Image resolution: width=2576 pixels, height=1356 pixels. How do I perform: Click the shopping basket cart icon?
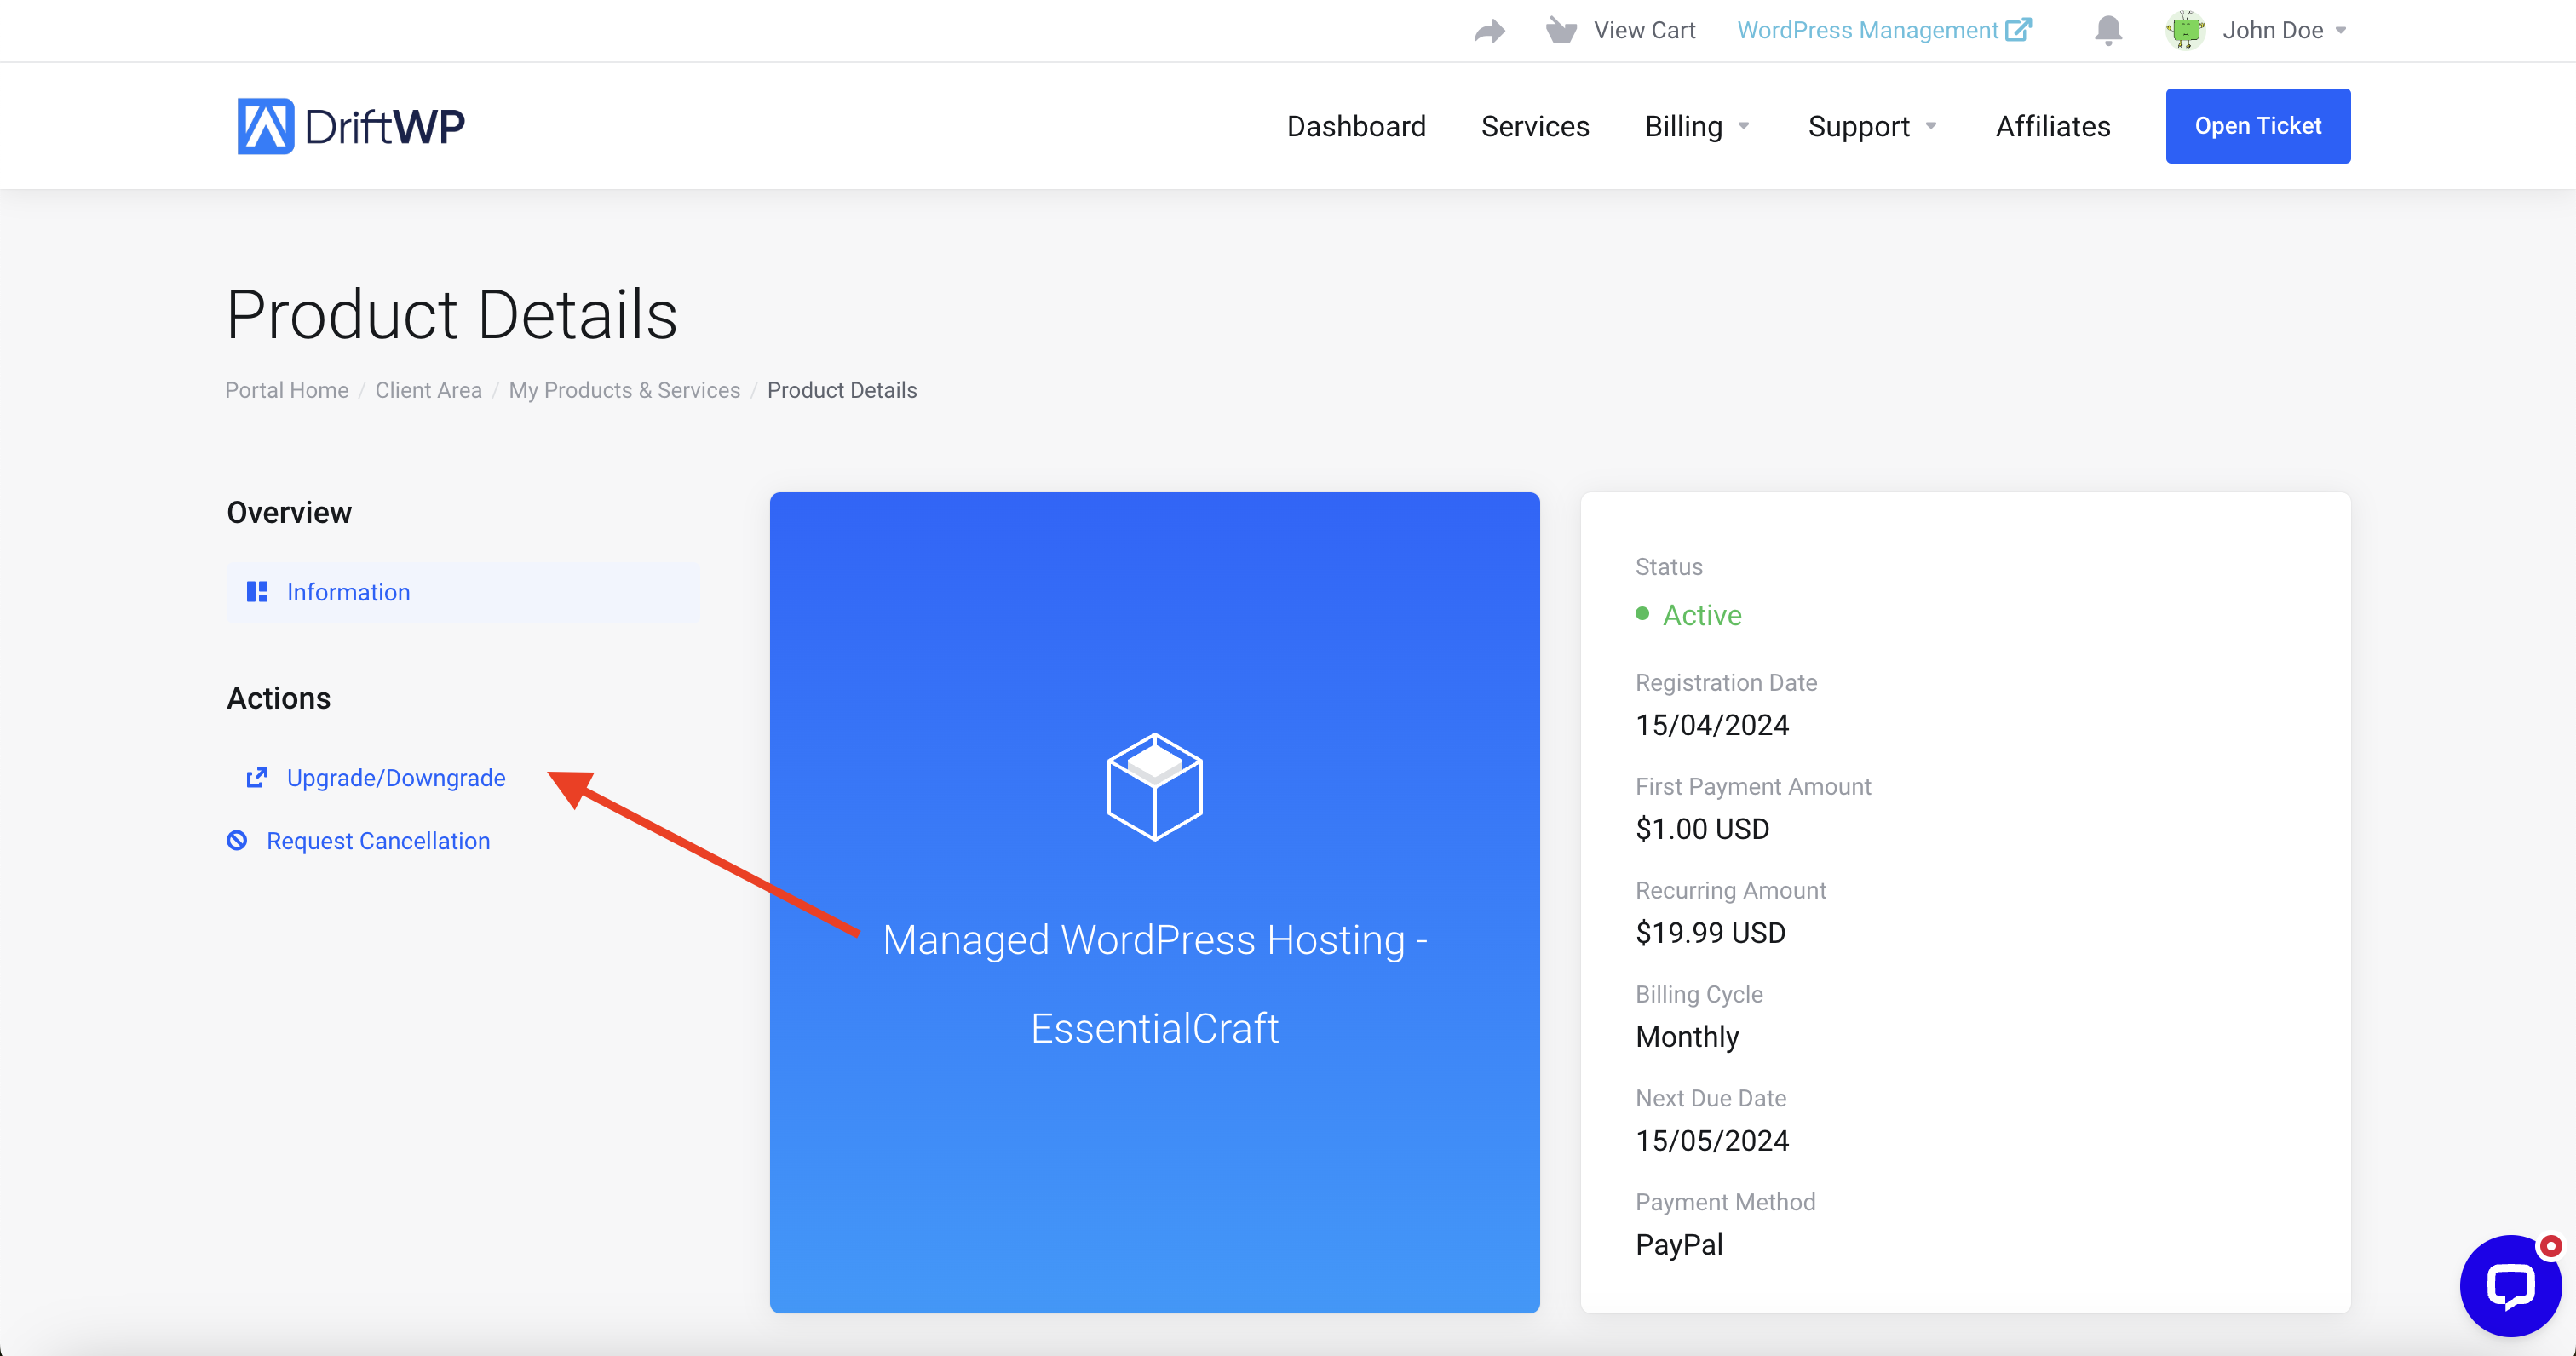(1561, 30)
